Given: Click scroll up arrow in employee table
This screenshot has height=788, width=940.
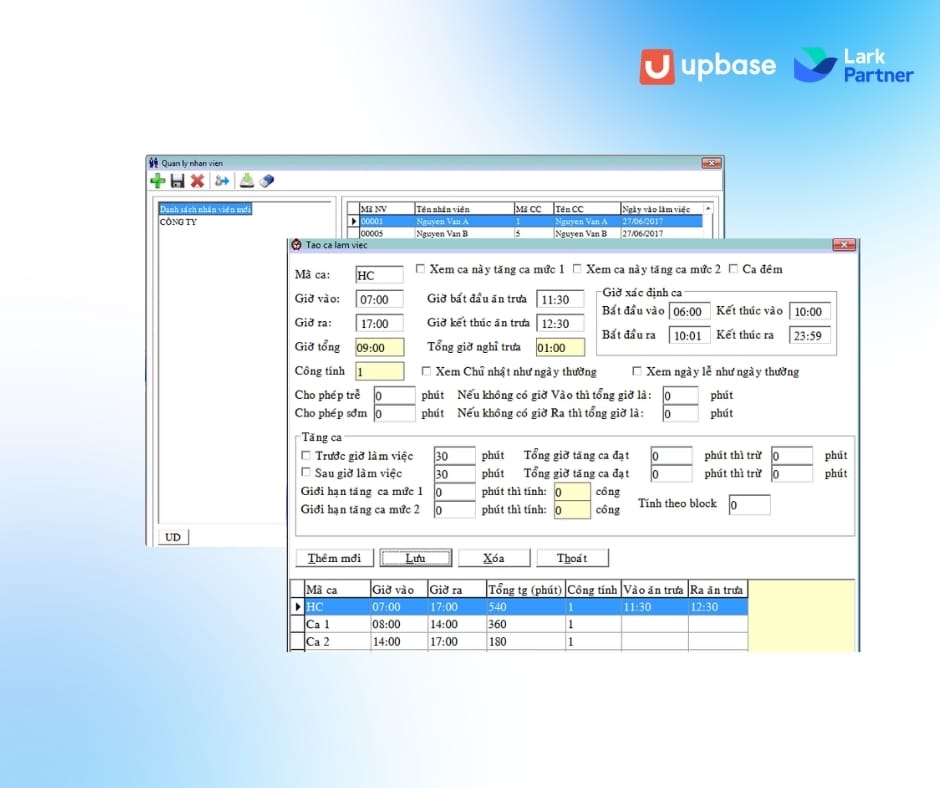Looking at the screenshot, I should pos(708,209).
